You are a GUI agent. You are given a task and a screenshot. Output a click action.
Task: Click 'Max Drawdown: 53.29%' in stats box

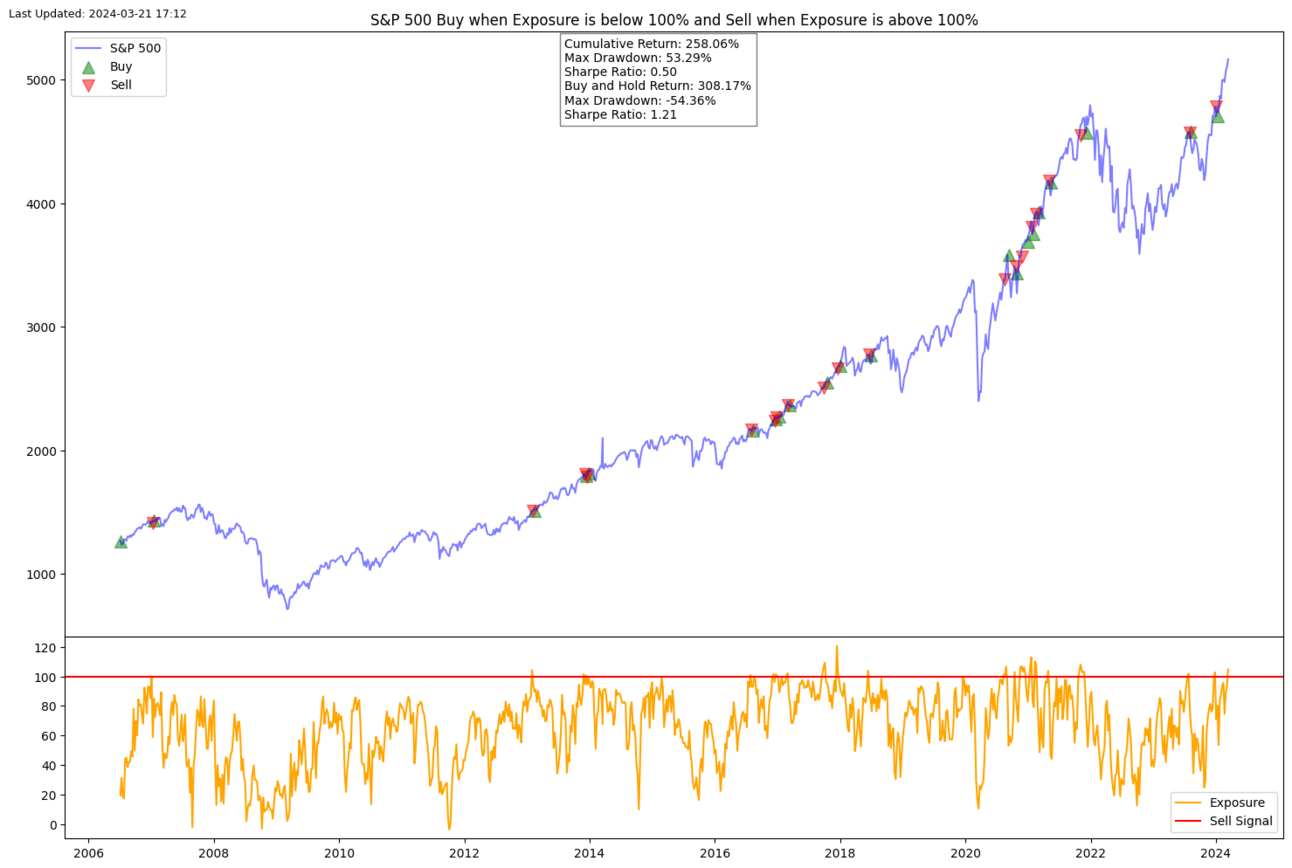point(638,58)
